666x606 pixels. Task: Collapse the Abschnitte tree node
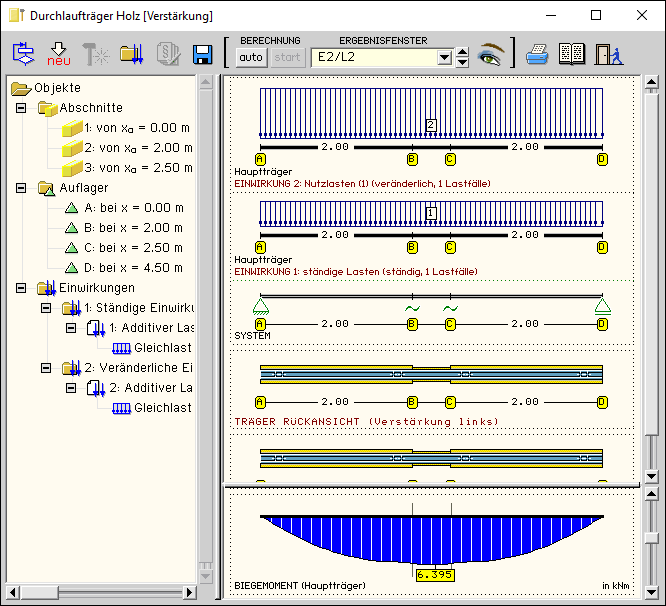point(22,108)
